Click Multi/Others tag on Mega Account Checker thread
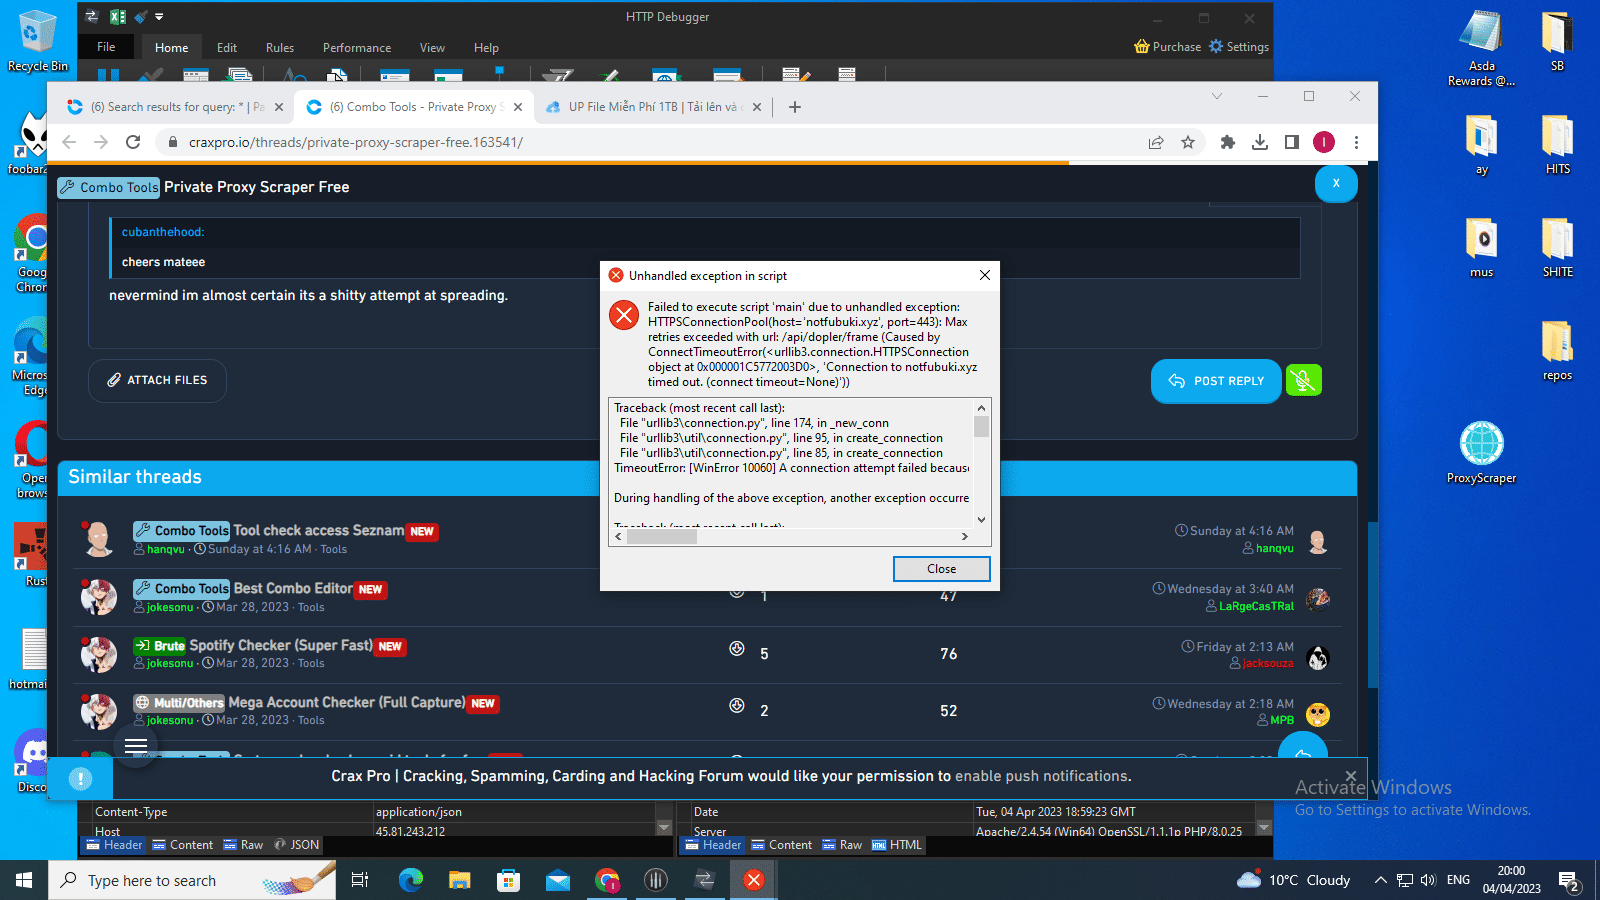The width and height of the screenshot is (1600, 900). coord(180,703)
